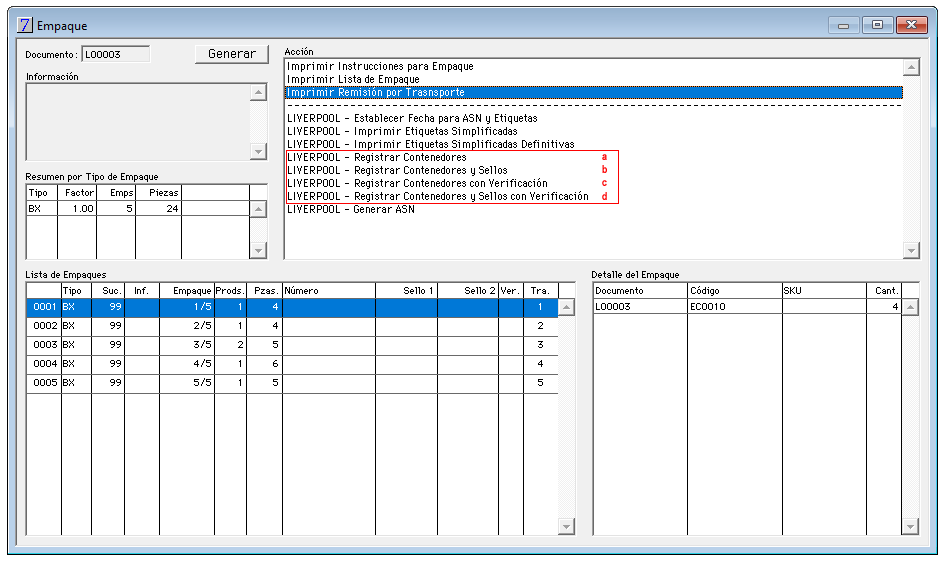This screenshot has height=561, width=945.
Task: Select package row 0004
Action: (x=292, y=364)
